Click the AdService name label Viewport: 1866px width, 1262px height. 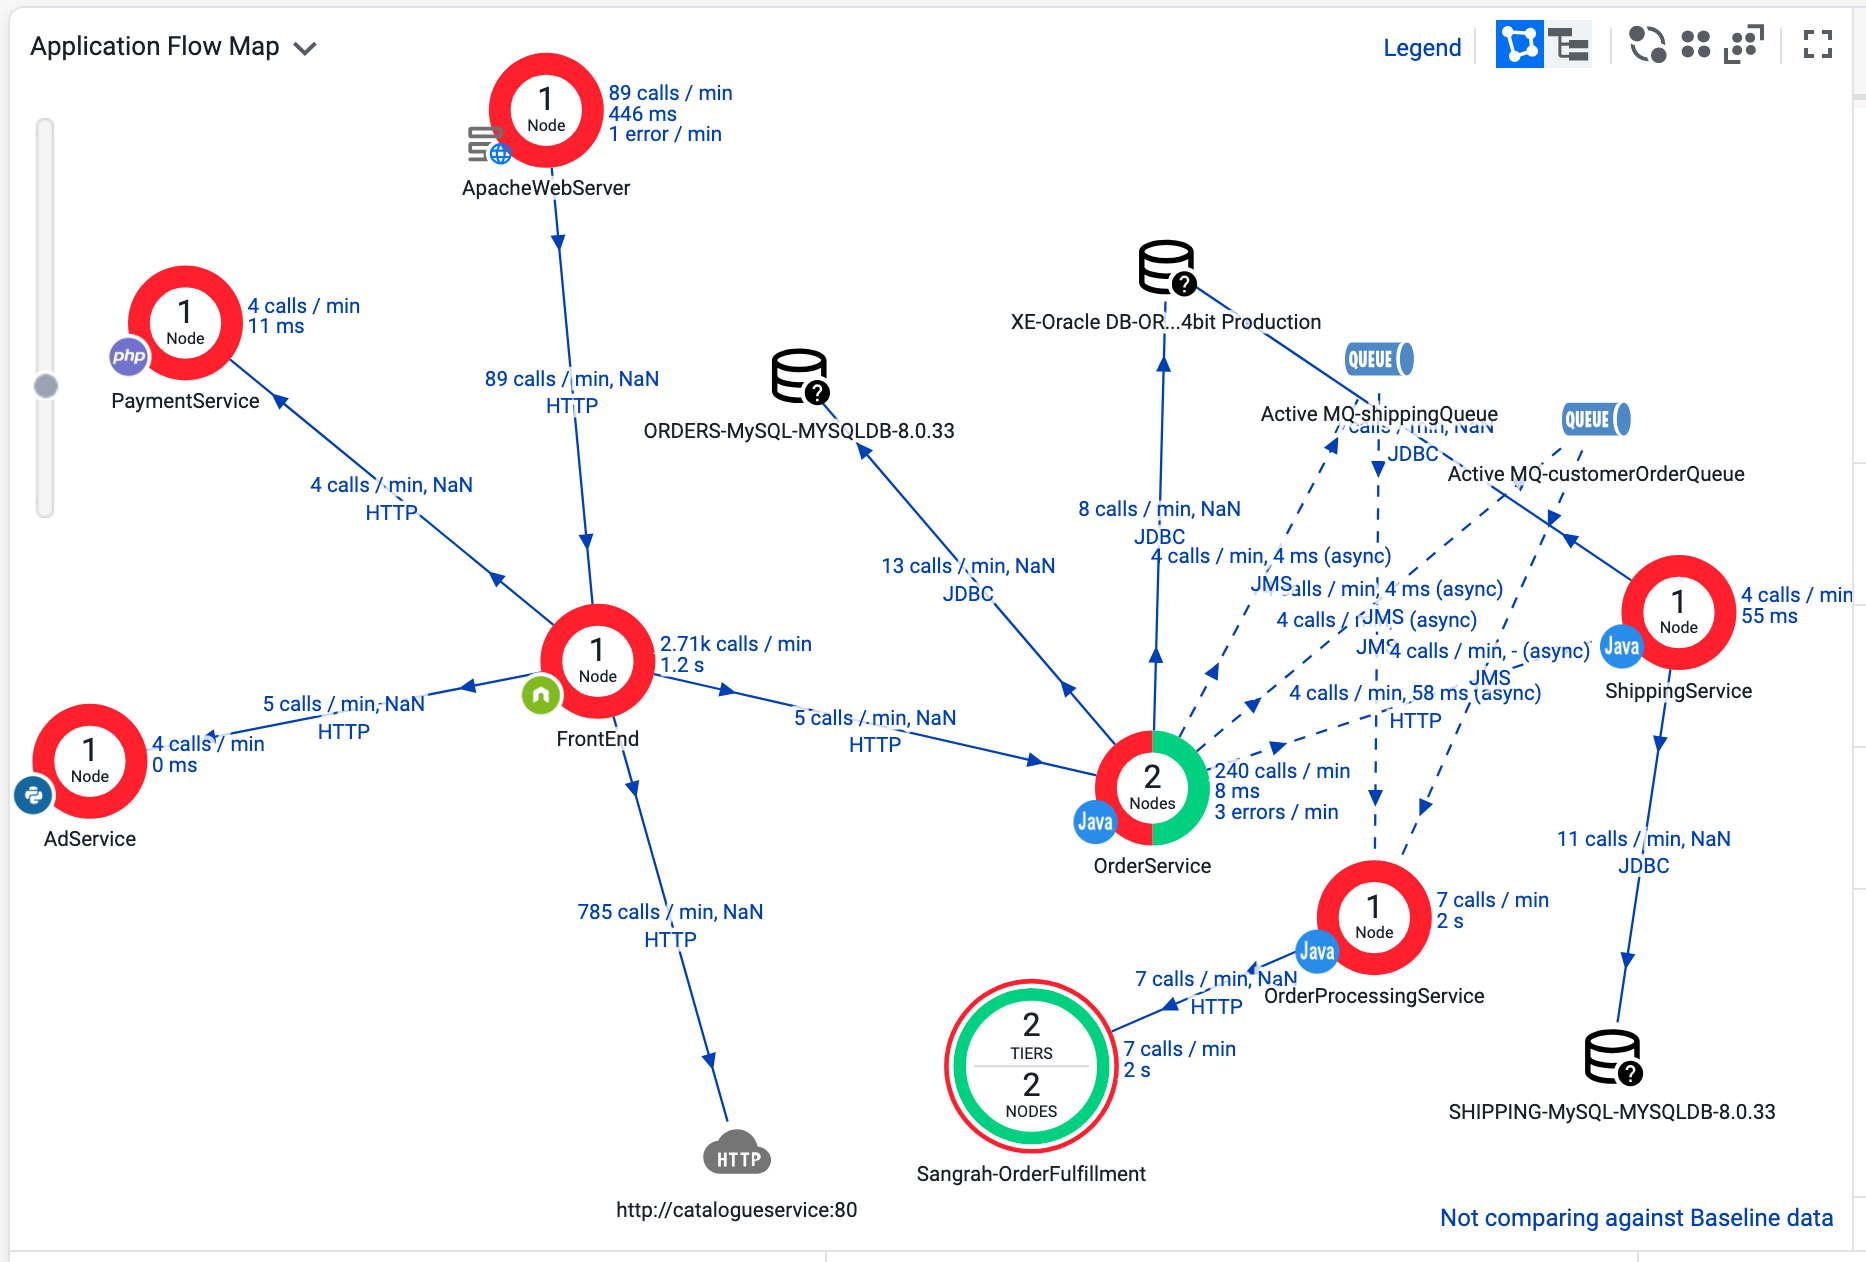coord(90,839)
